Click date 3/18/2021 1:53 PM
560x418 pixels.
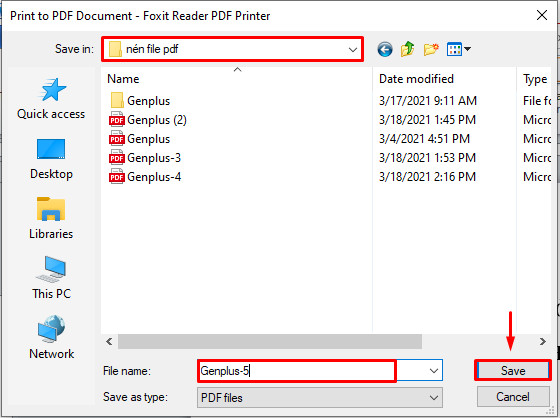click(427, 158)
